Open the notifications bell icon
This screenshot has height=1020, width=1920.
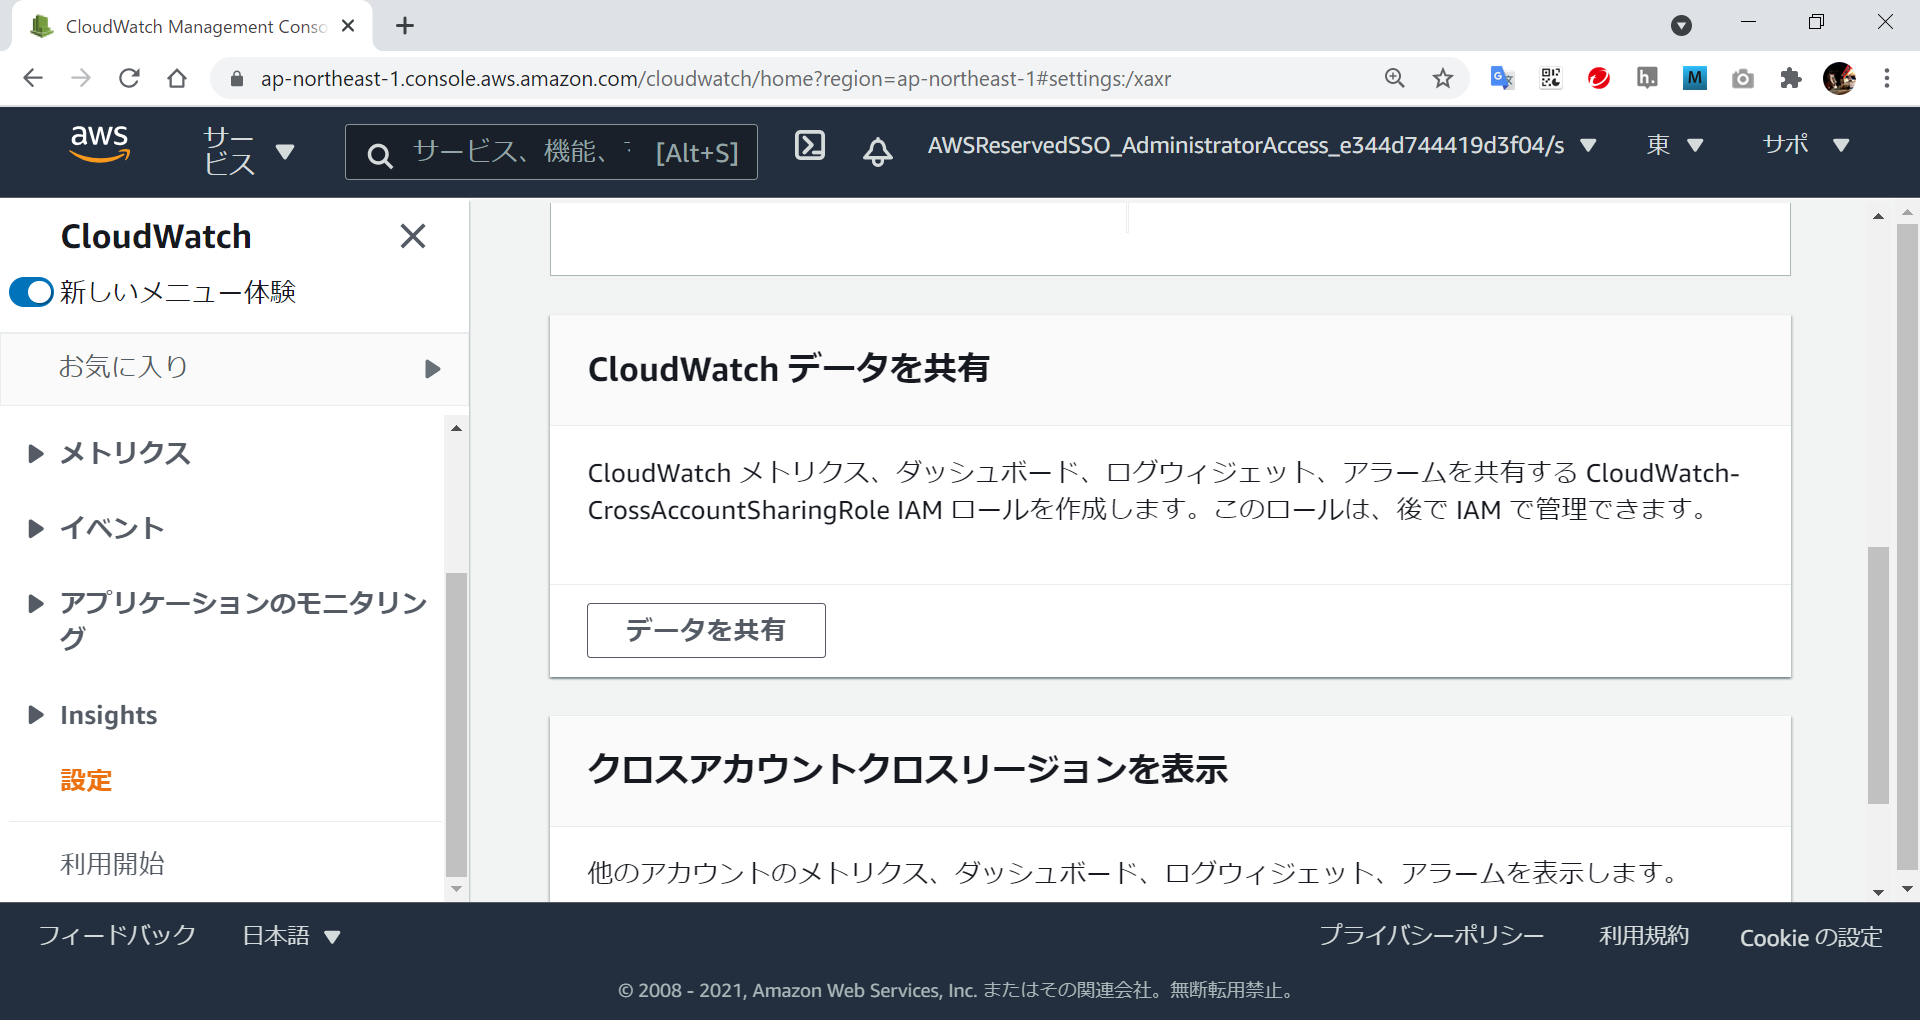877,151
